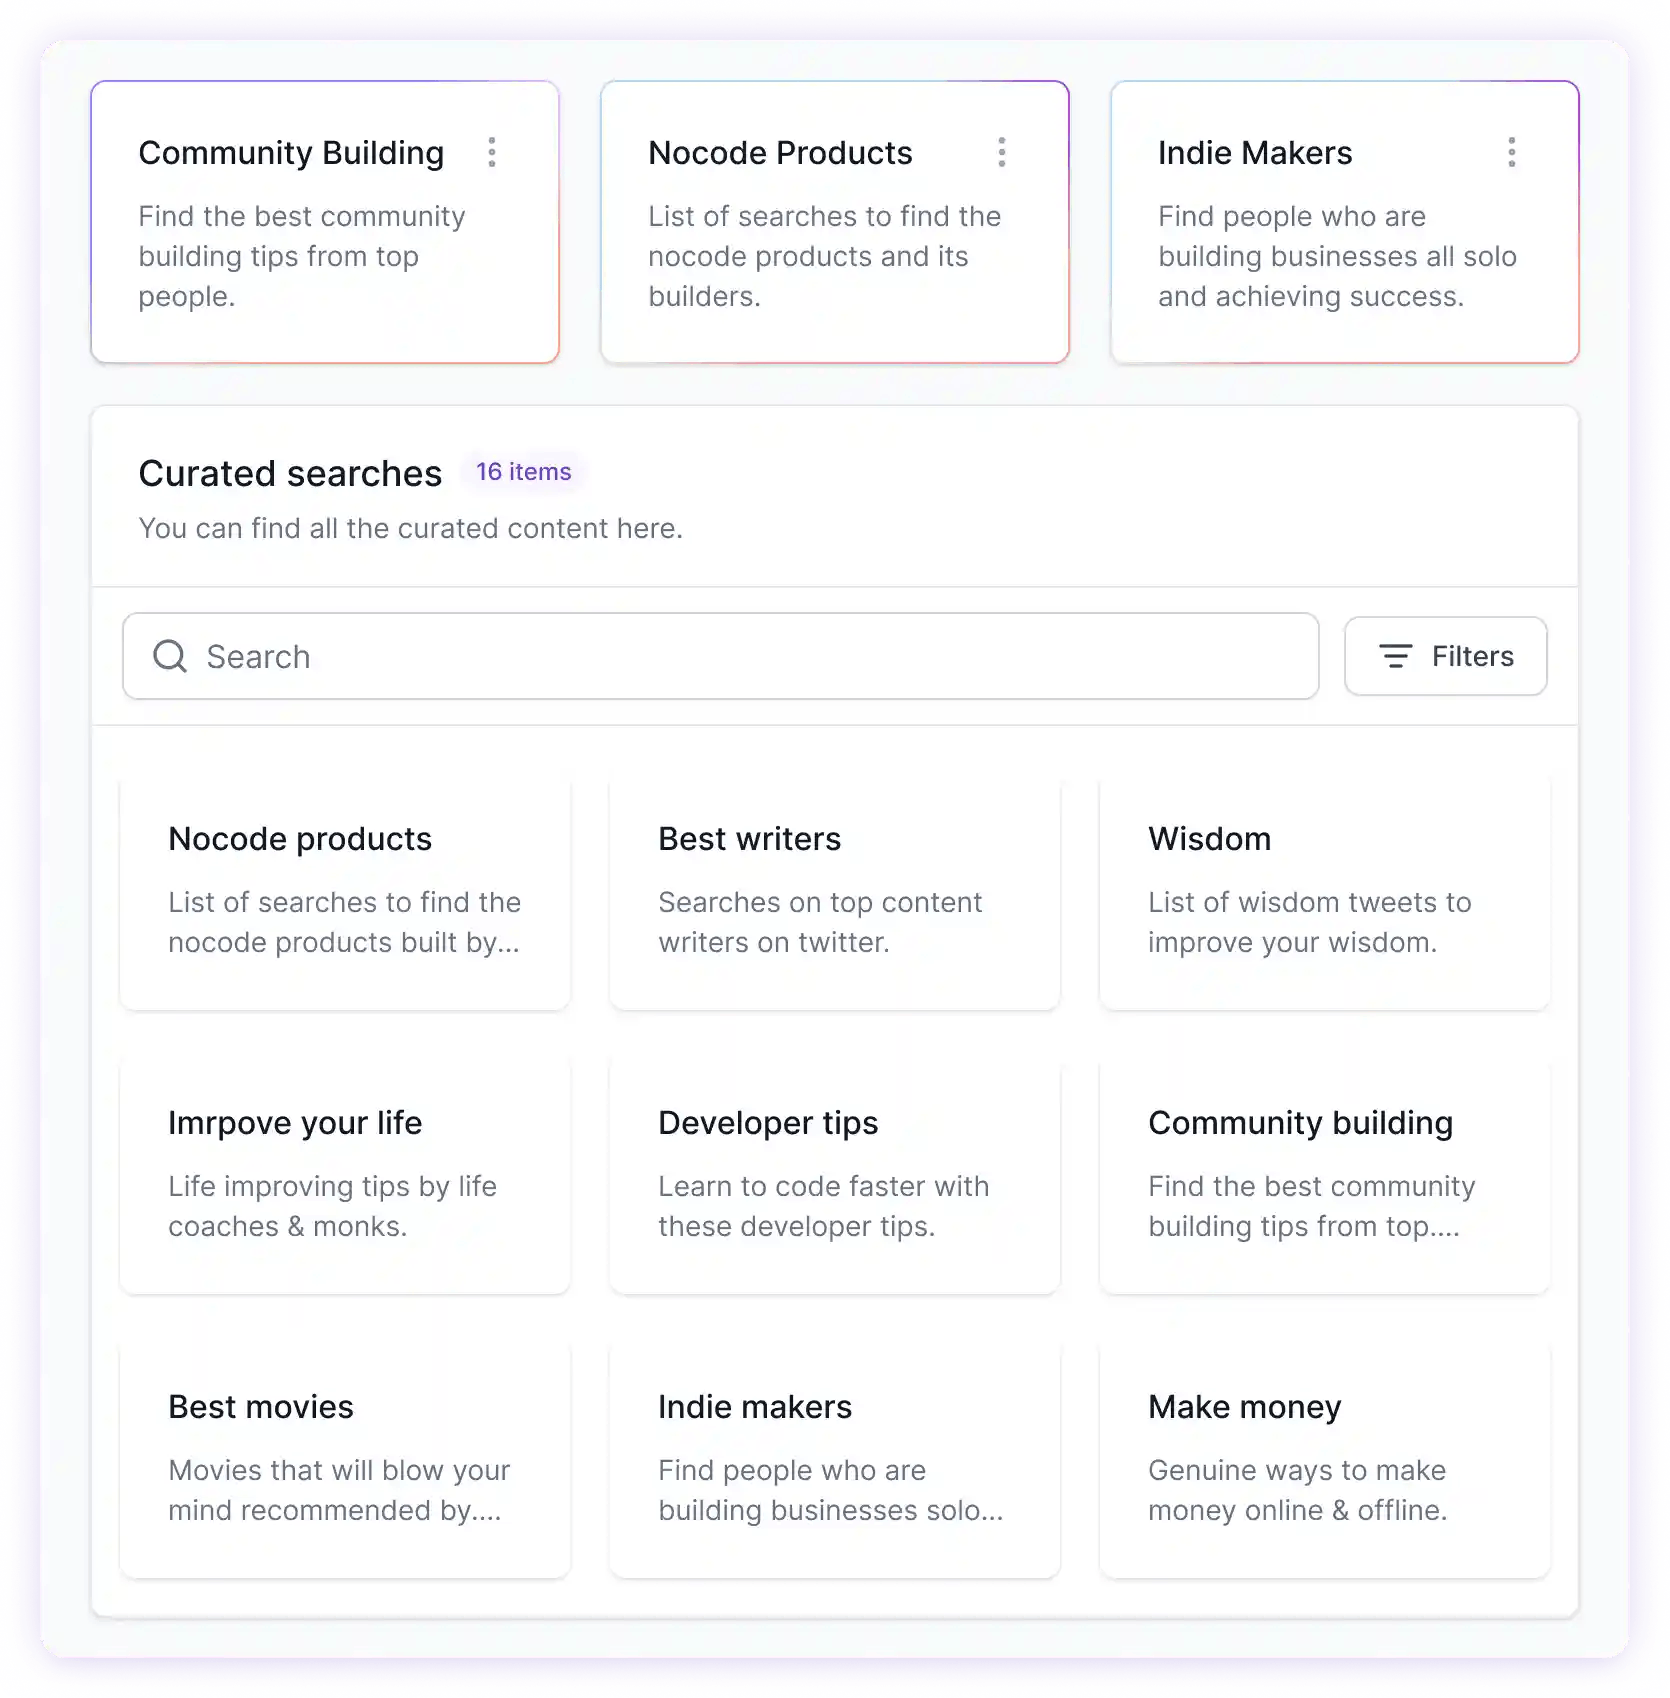Open the kebab menu on Nocode Products card
The height and width of the screenshot is (1698, 1670).
(x=1001, y=152)
